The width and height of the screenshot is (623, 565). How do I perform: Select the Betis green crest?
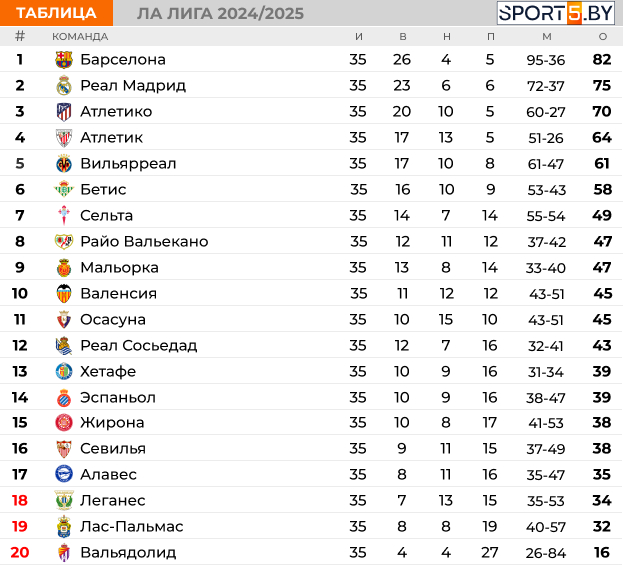coord(64,190)
